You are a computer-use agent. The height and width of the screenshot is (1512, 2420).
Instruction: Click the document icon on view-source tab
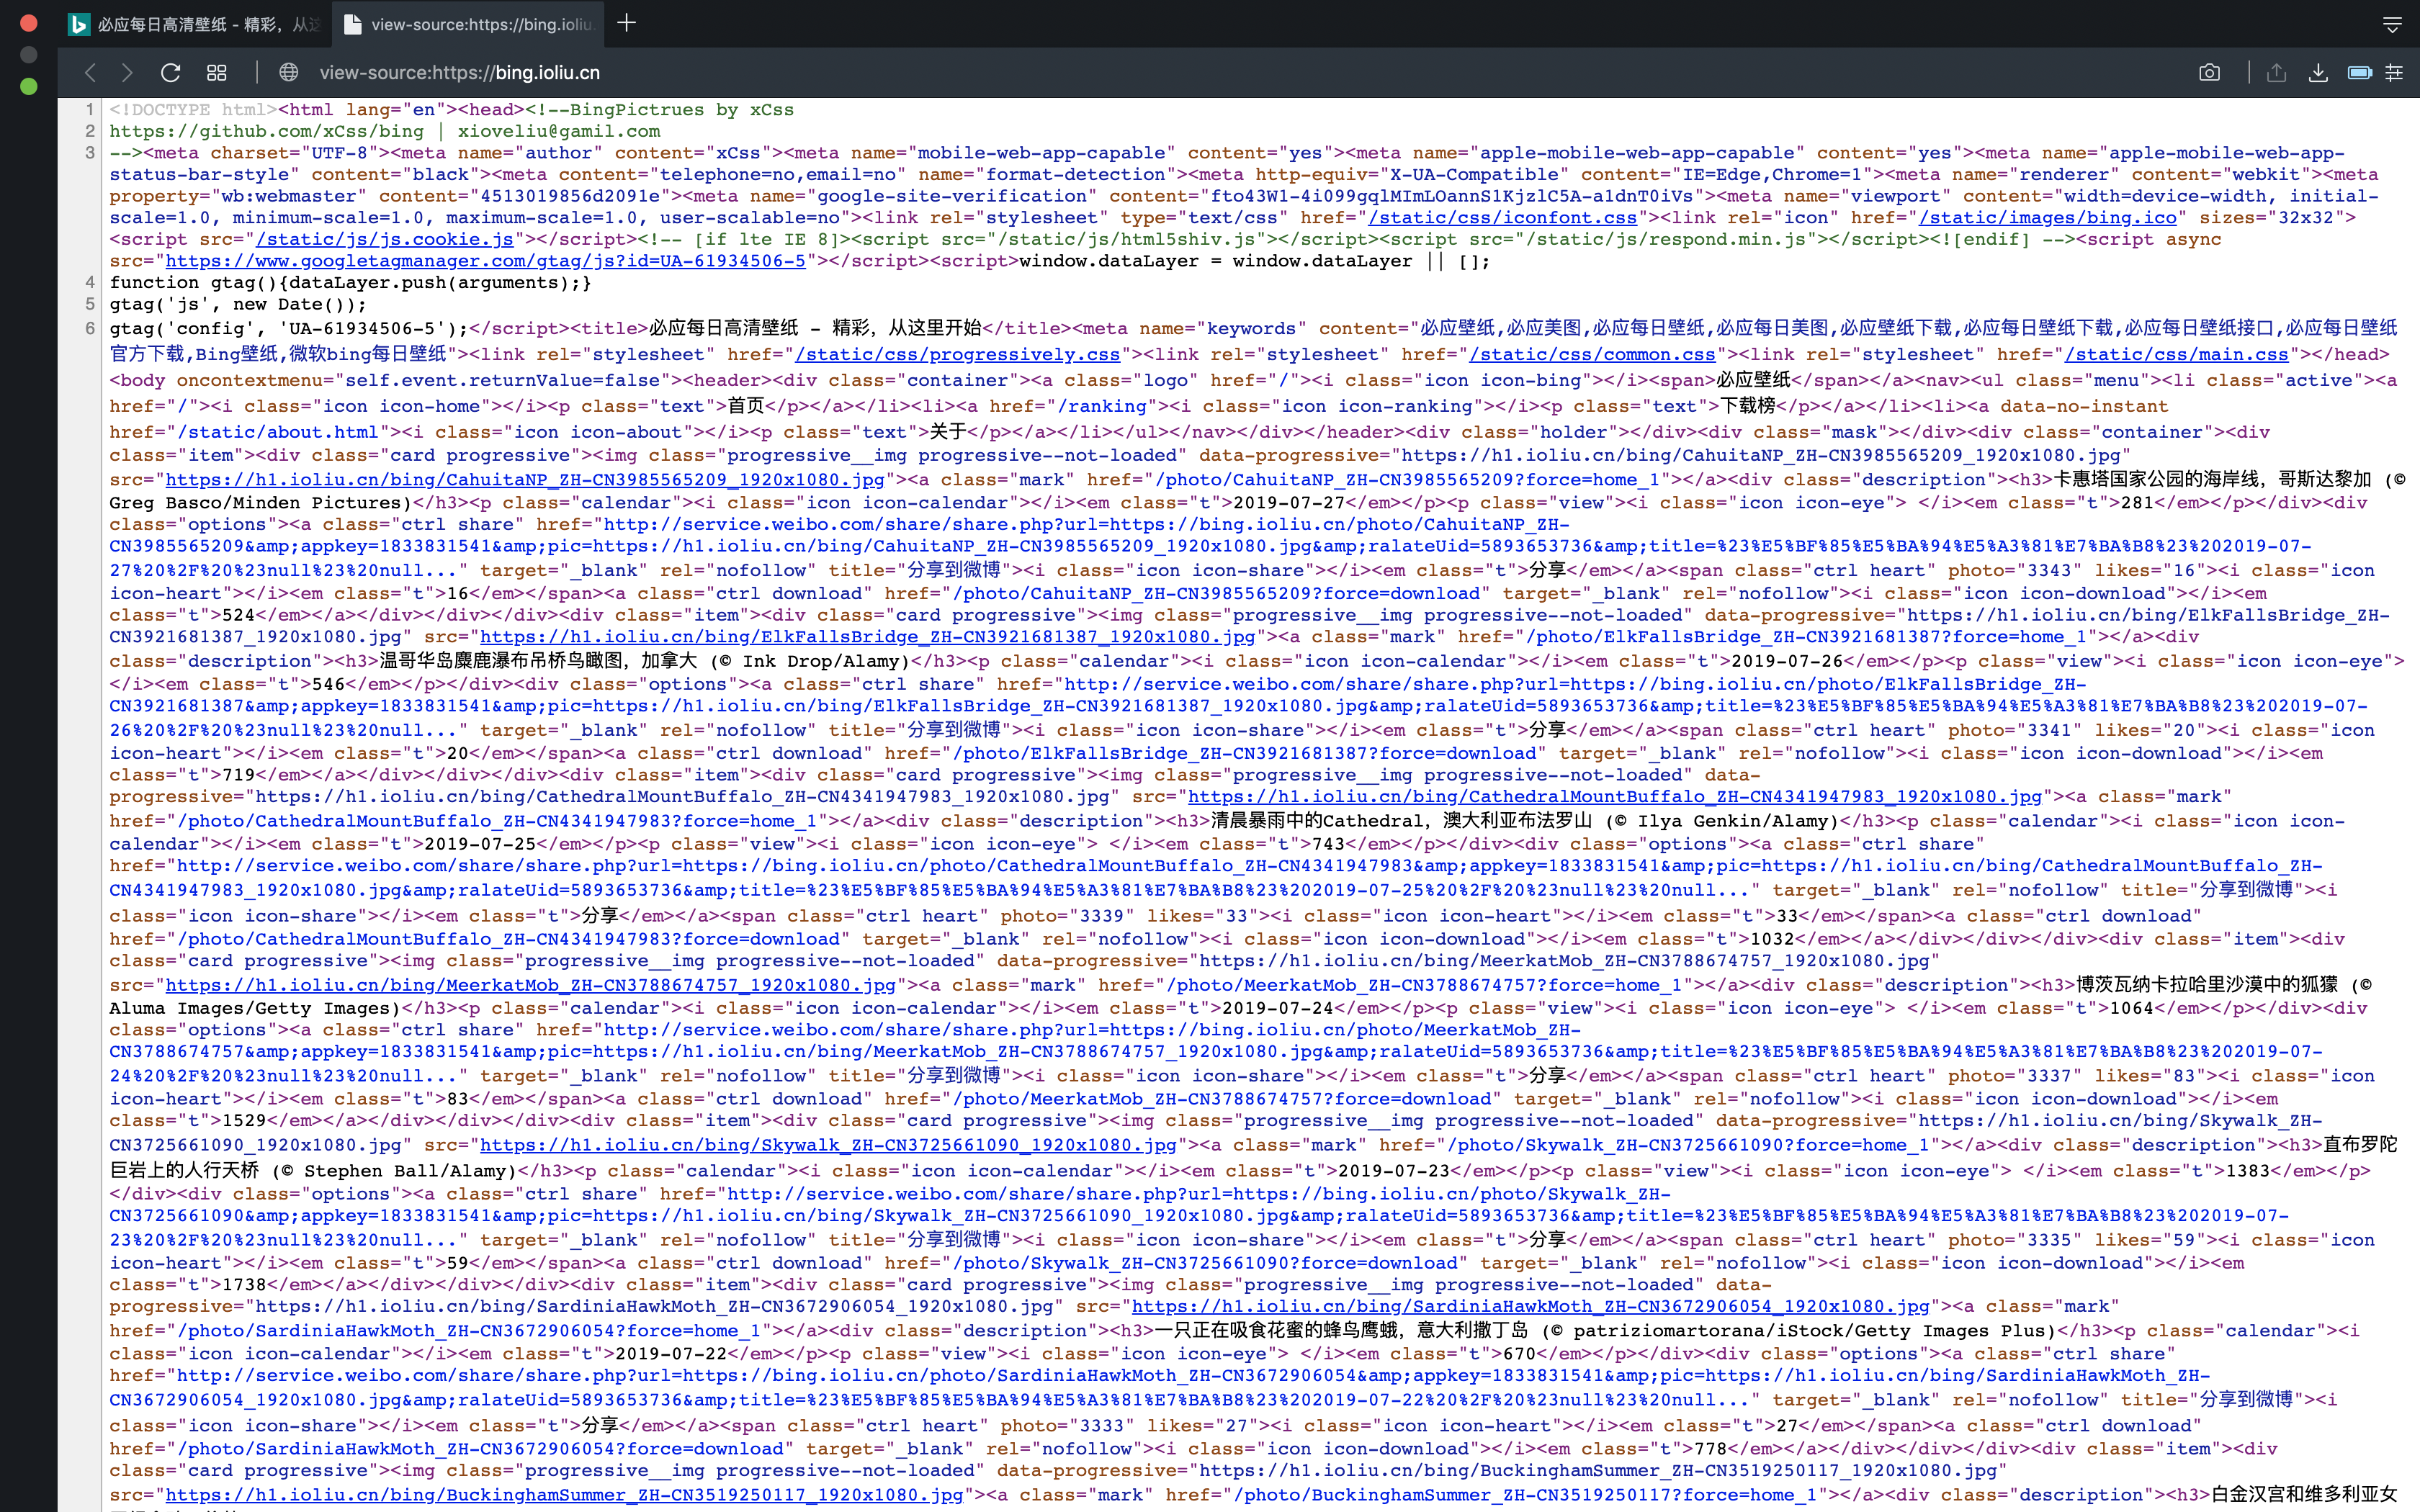click(x=352, y=24)
